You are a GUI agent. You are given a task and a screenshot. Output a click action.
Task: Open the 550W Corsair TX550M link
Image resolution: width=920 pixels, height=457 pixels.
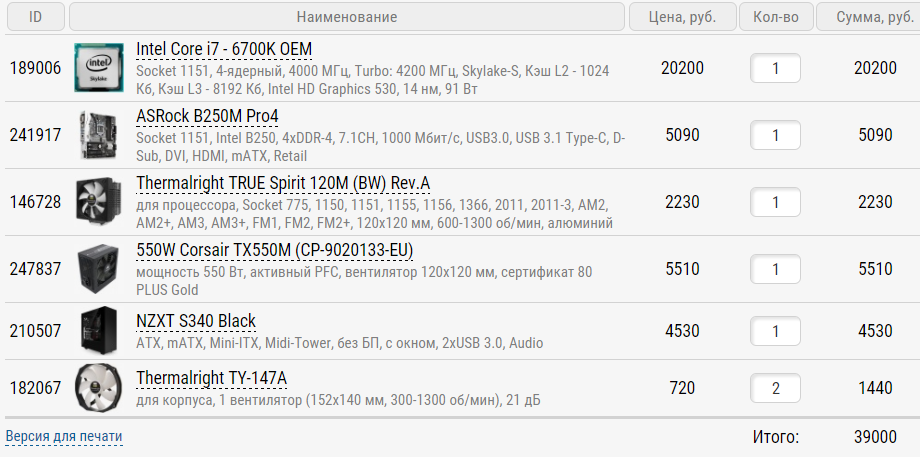[x=274, y=250]
